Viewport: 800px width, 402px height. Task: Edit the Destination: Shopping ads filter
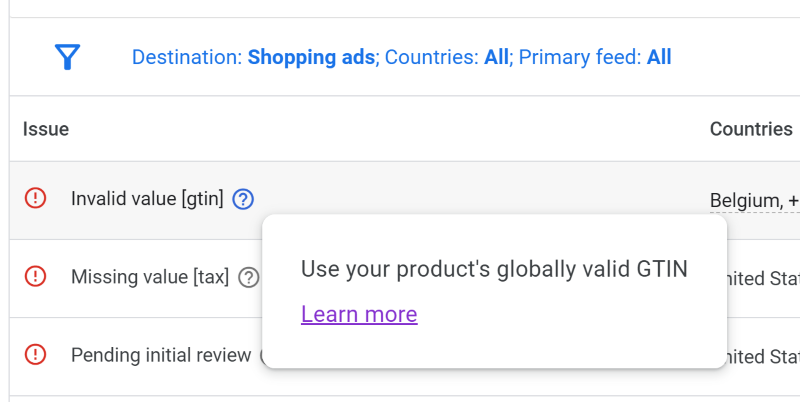254,57
